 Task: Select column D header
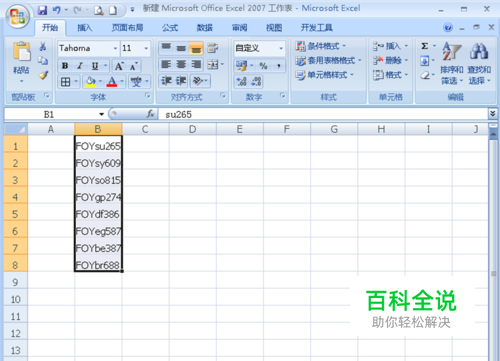[x=192, y=129]
